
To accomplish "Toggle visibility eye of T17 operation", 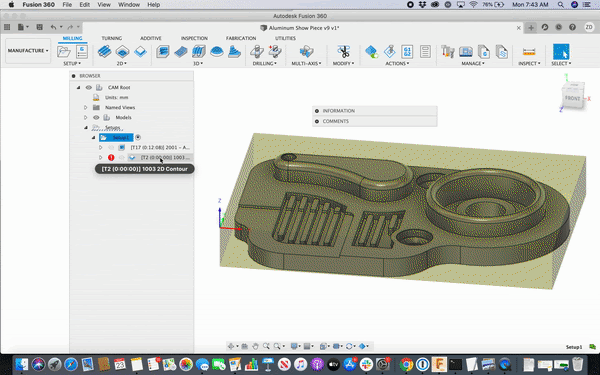I will [111, 147].
